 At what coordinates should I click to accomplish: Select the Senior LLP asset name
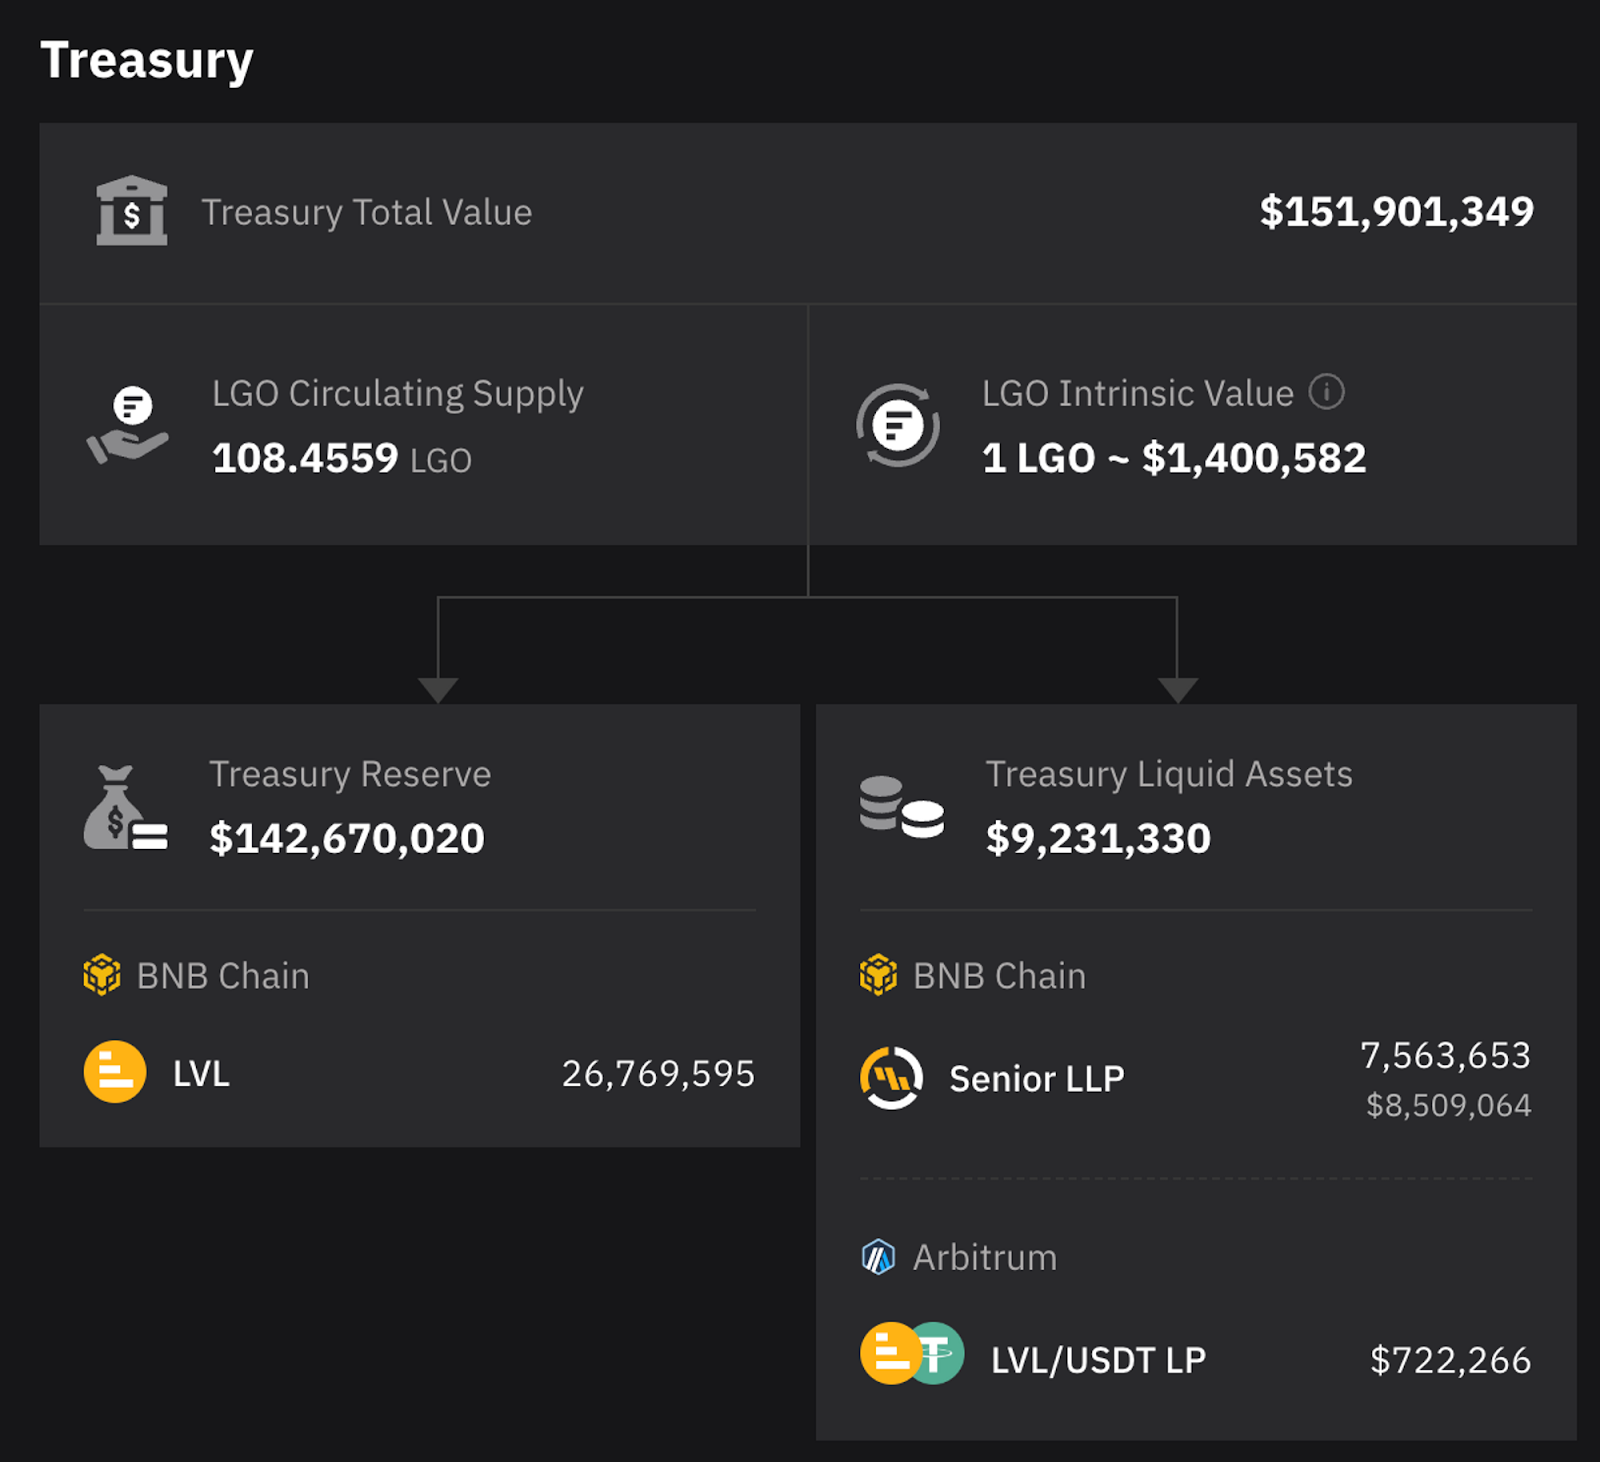click(1036, 1079)
